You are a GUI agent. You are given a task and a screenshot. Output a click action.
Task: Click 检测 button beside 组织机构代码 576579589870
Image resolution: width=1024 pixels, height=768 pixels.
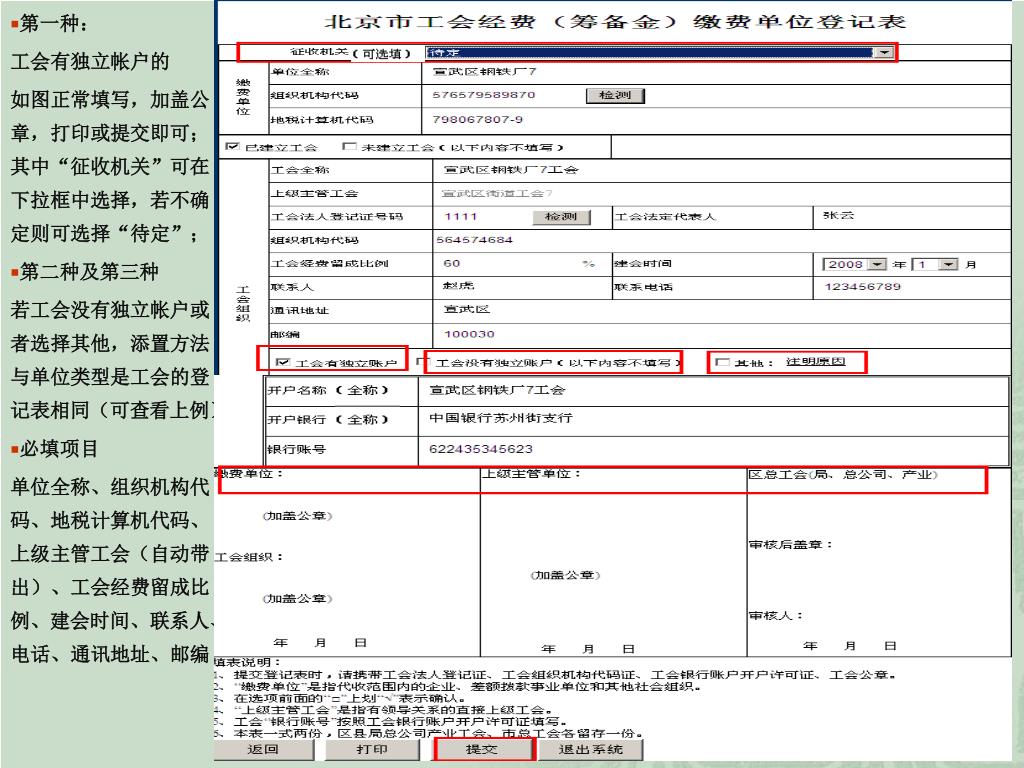(615, 95)
